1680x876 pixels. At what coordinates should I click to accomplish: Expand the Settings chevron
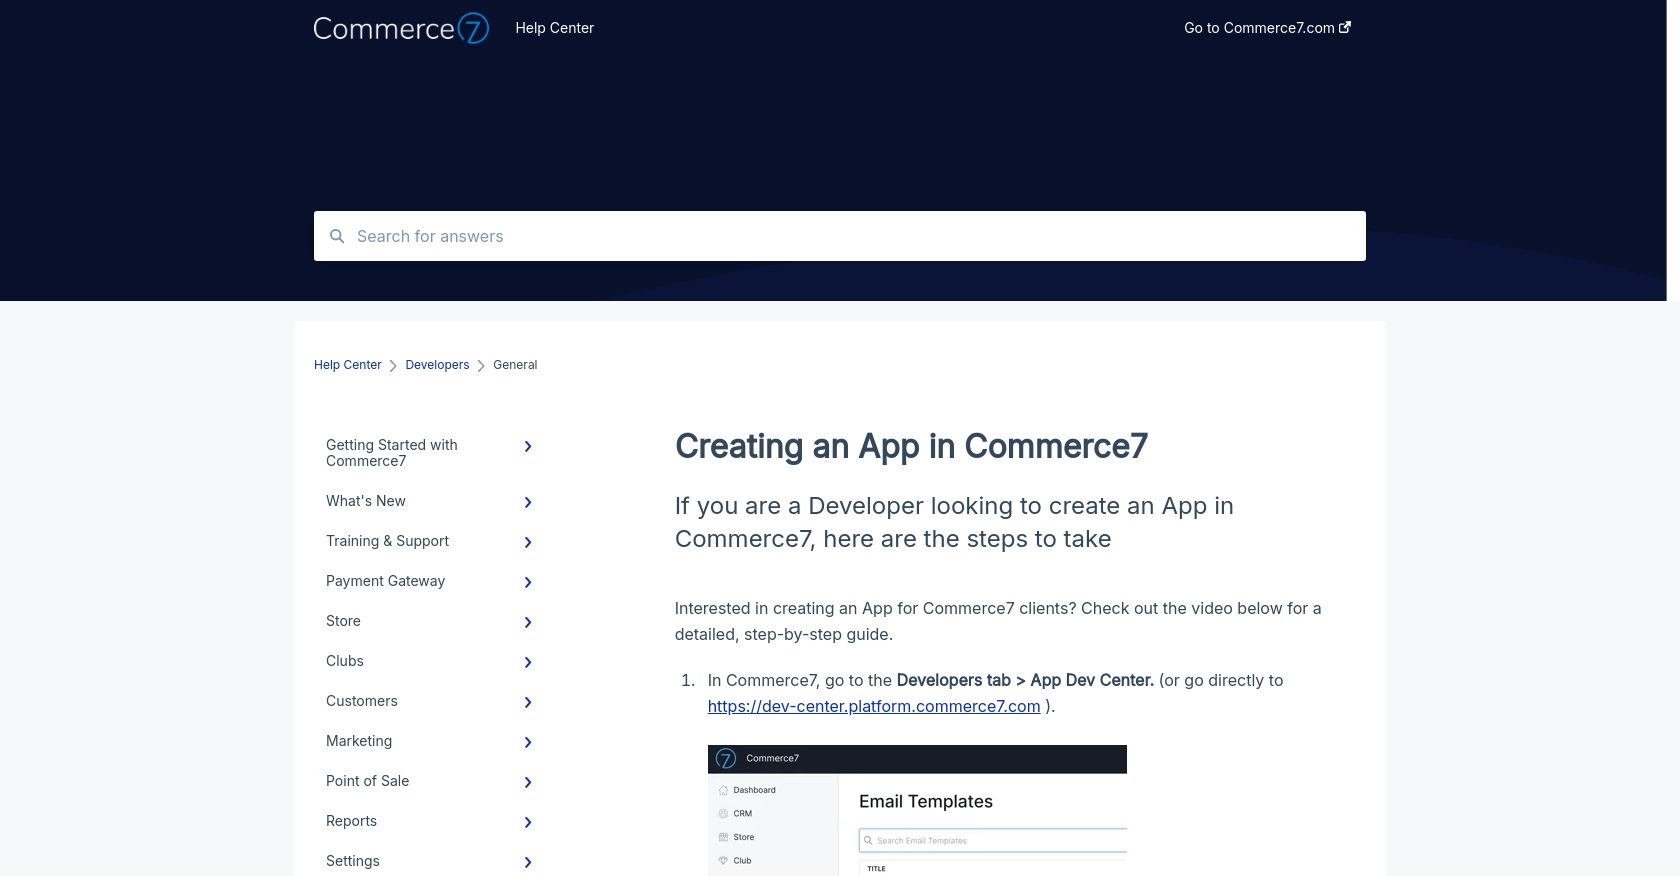[x=528, y=862]
